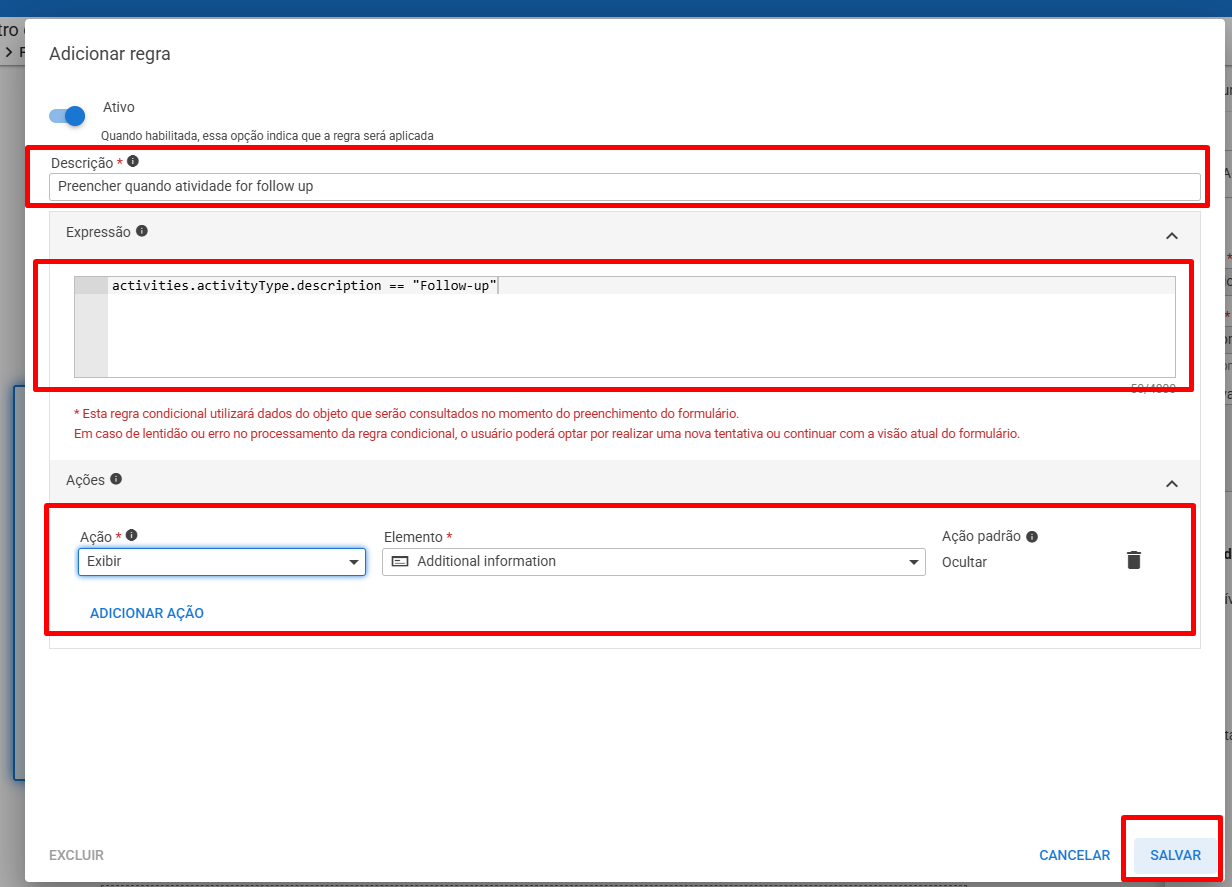1232x887 pixels.
Task: Toggle the Ativo switch
Action: coord(68,116)
